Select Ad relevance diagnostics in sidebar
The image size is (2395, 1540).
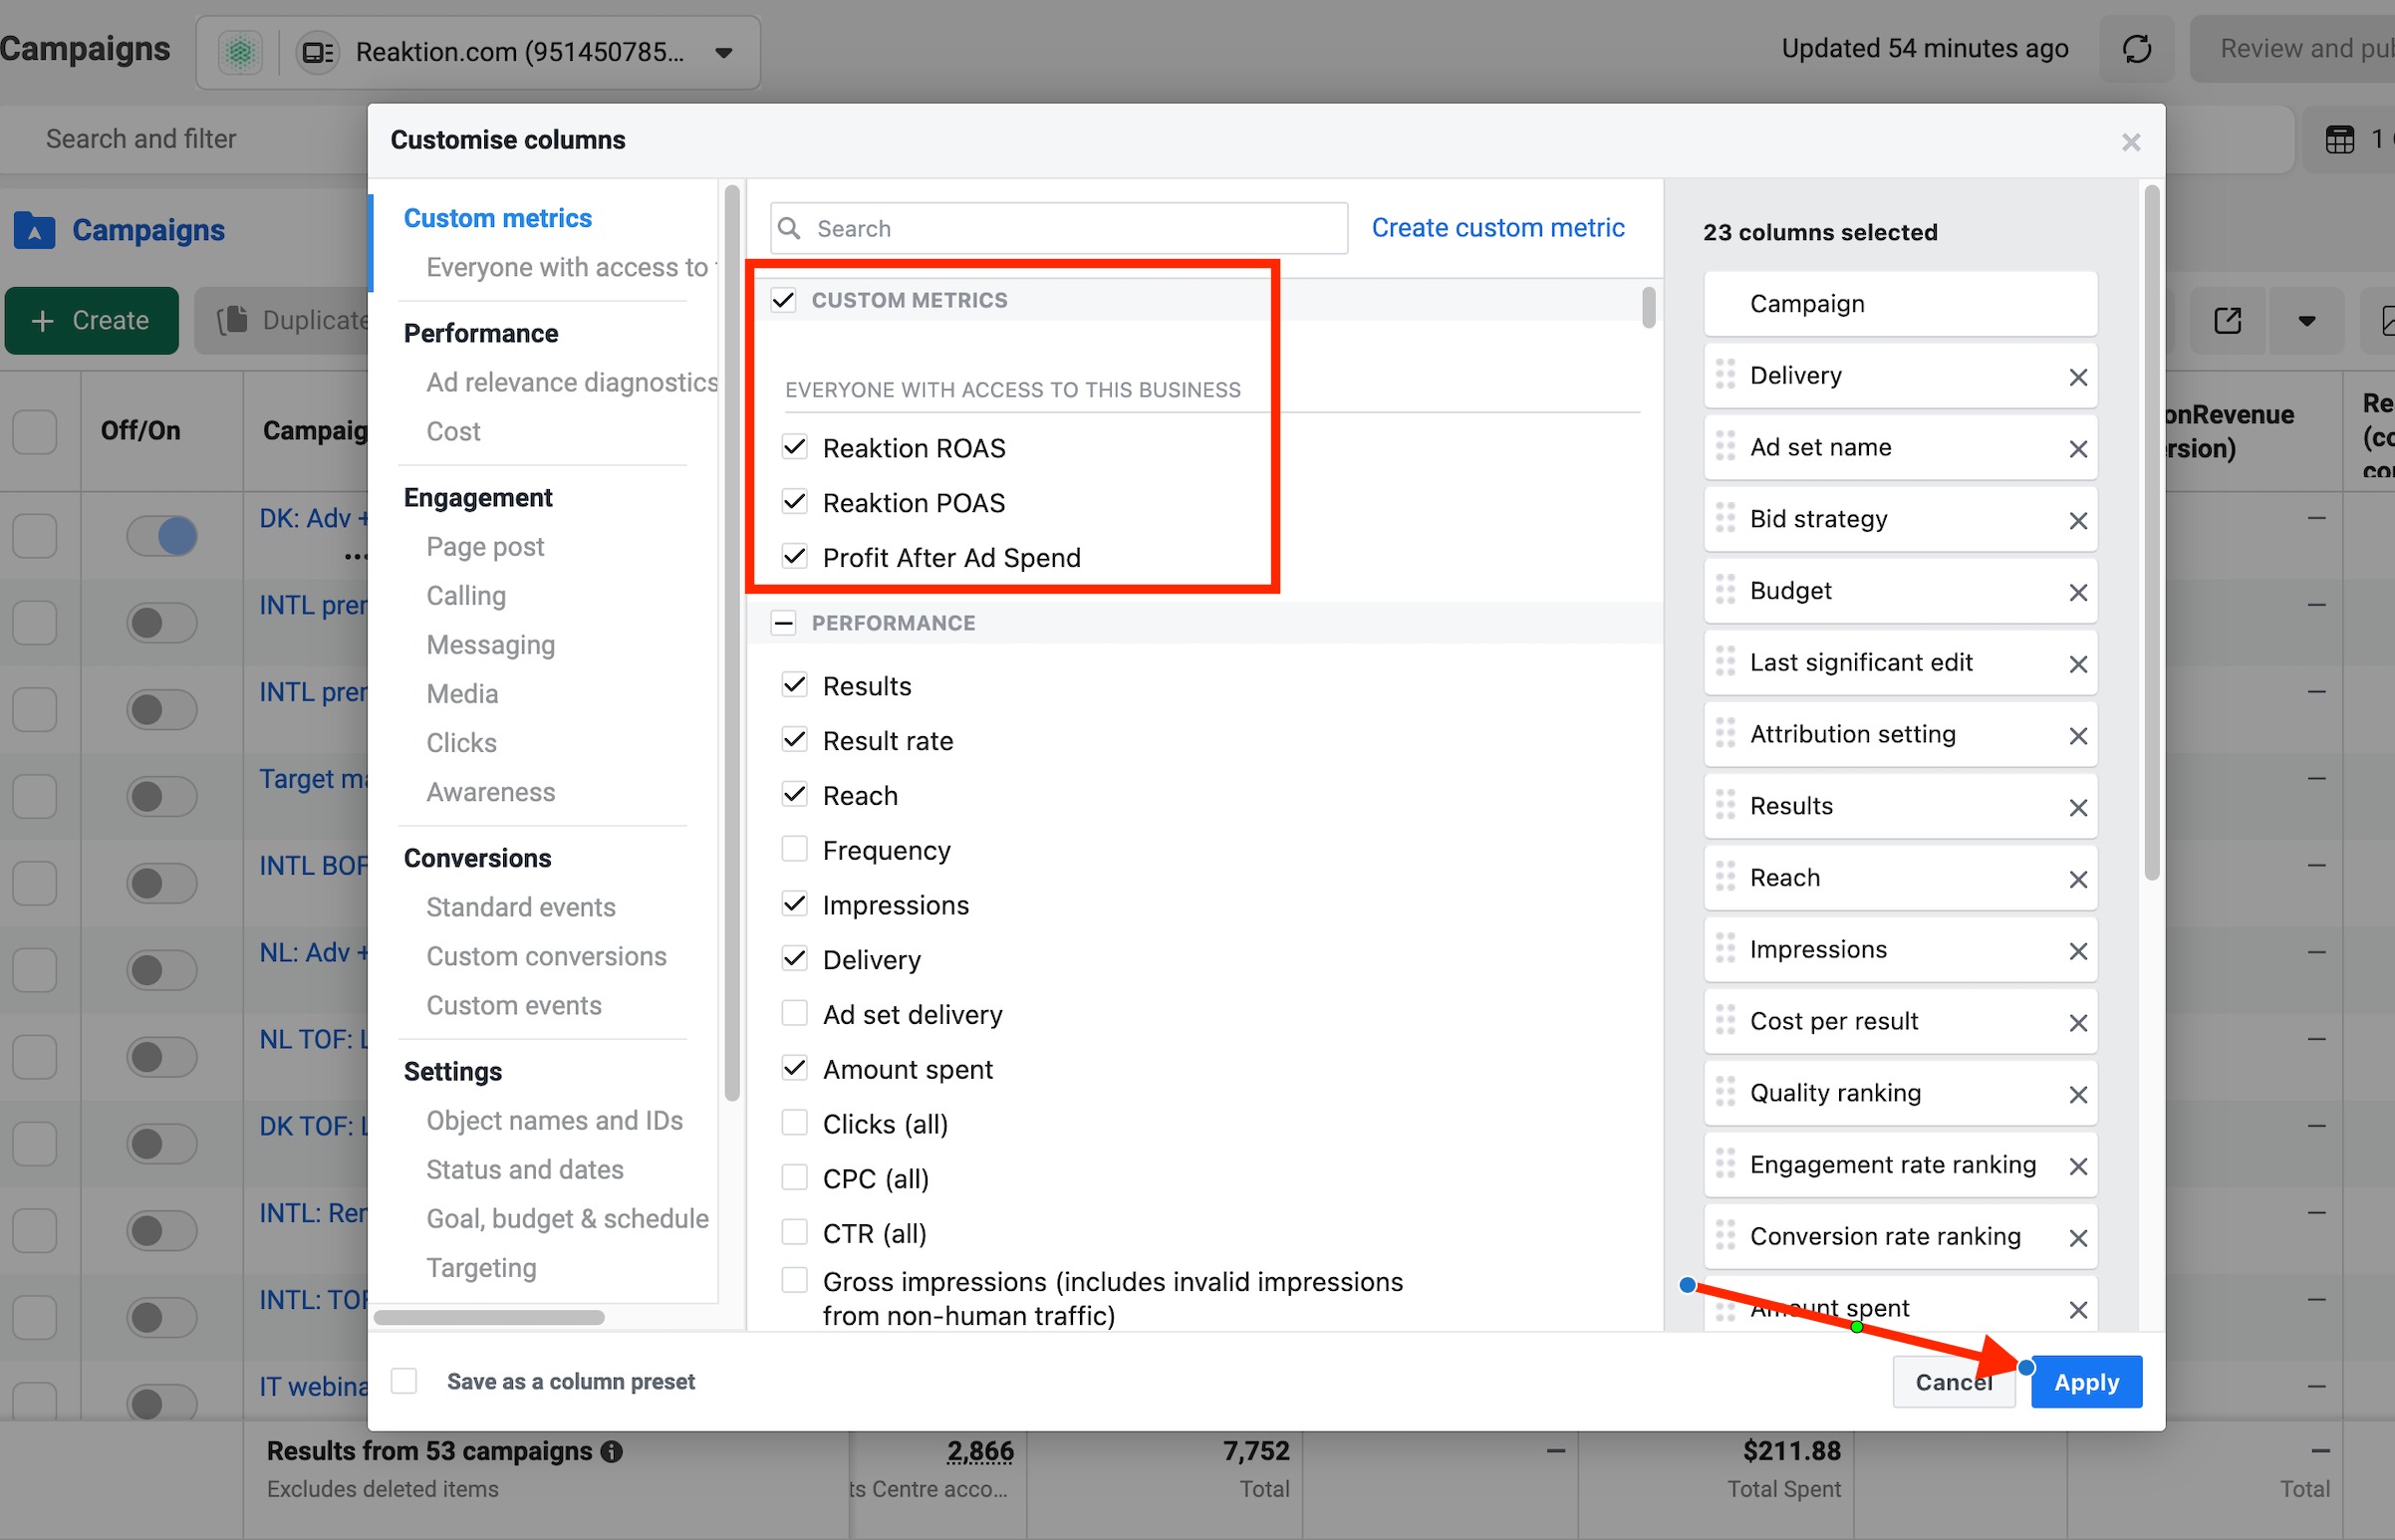(x=571, y=382)
